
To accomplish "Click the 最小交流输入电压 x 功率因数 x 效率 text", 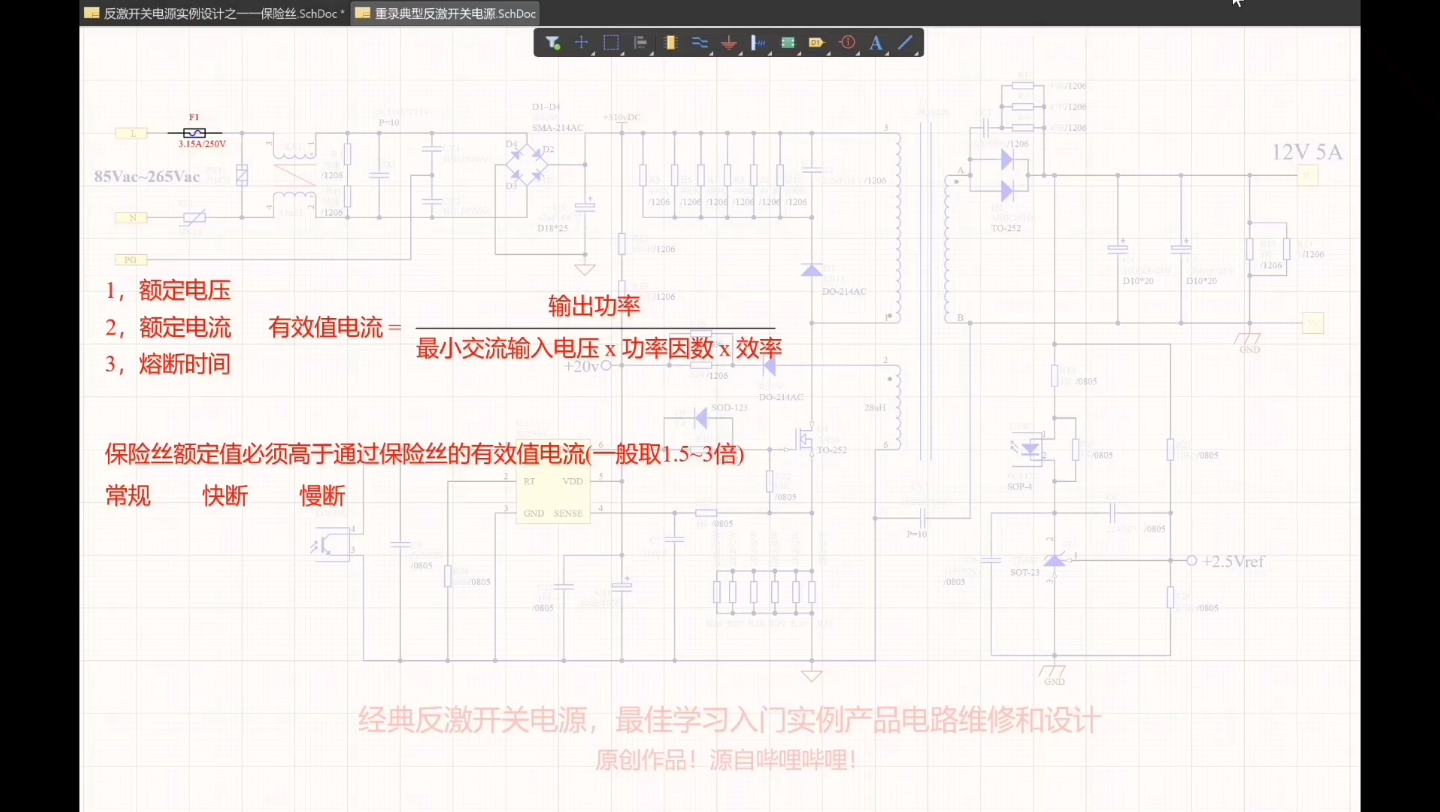I will click(x=599, y=348).
